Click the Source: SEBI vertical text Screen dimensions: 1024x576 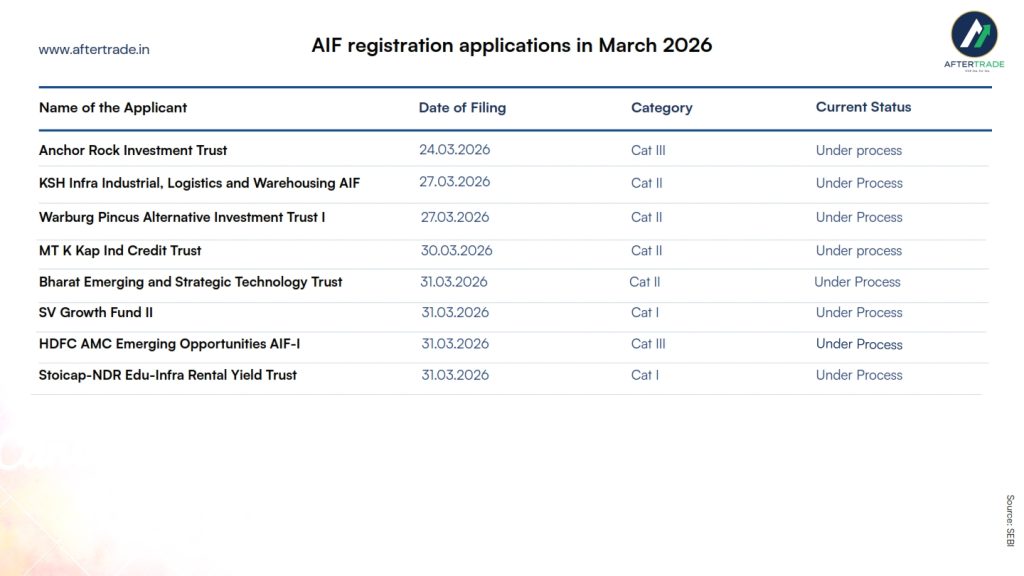pyautogui.click(x=1009, y=520)
